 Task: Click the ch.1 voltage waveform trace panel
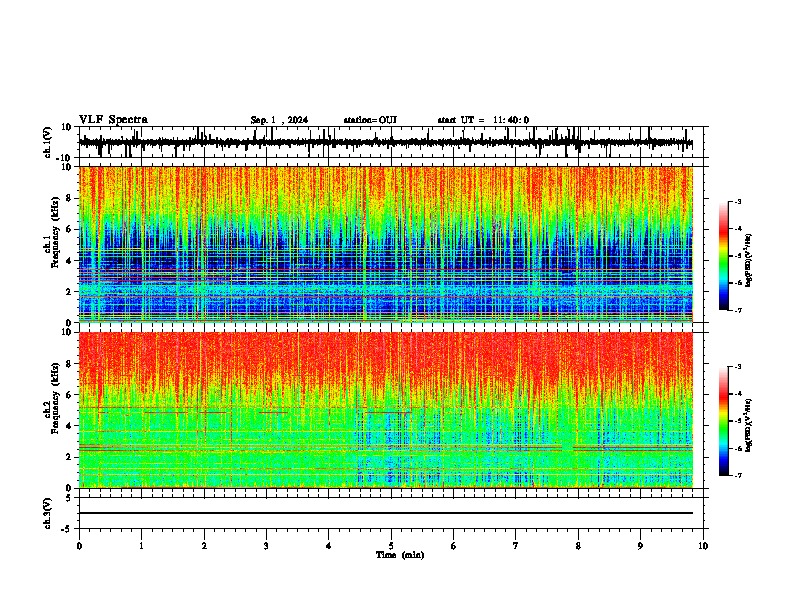[390, 142]
